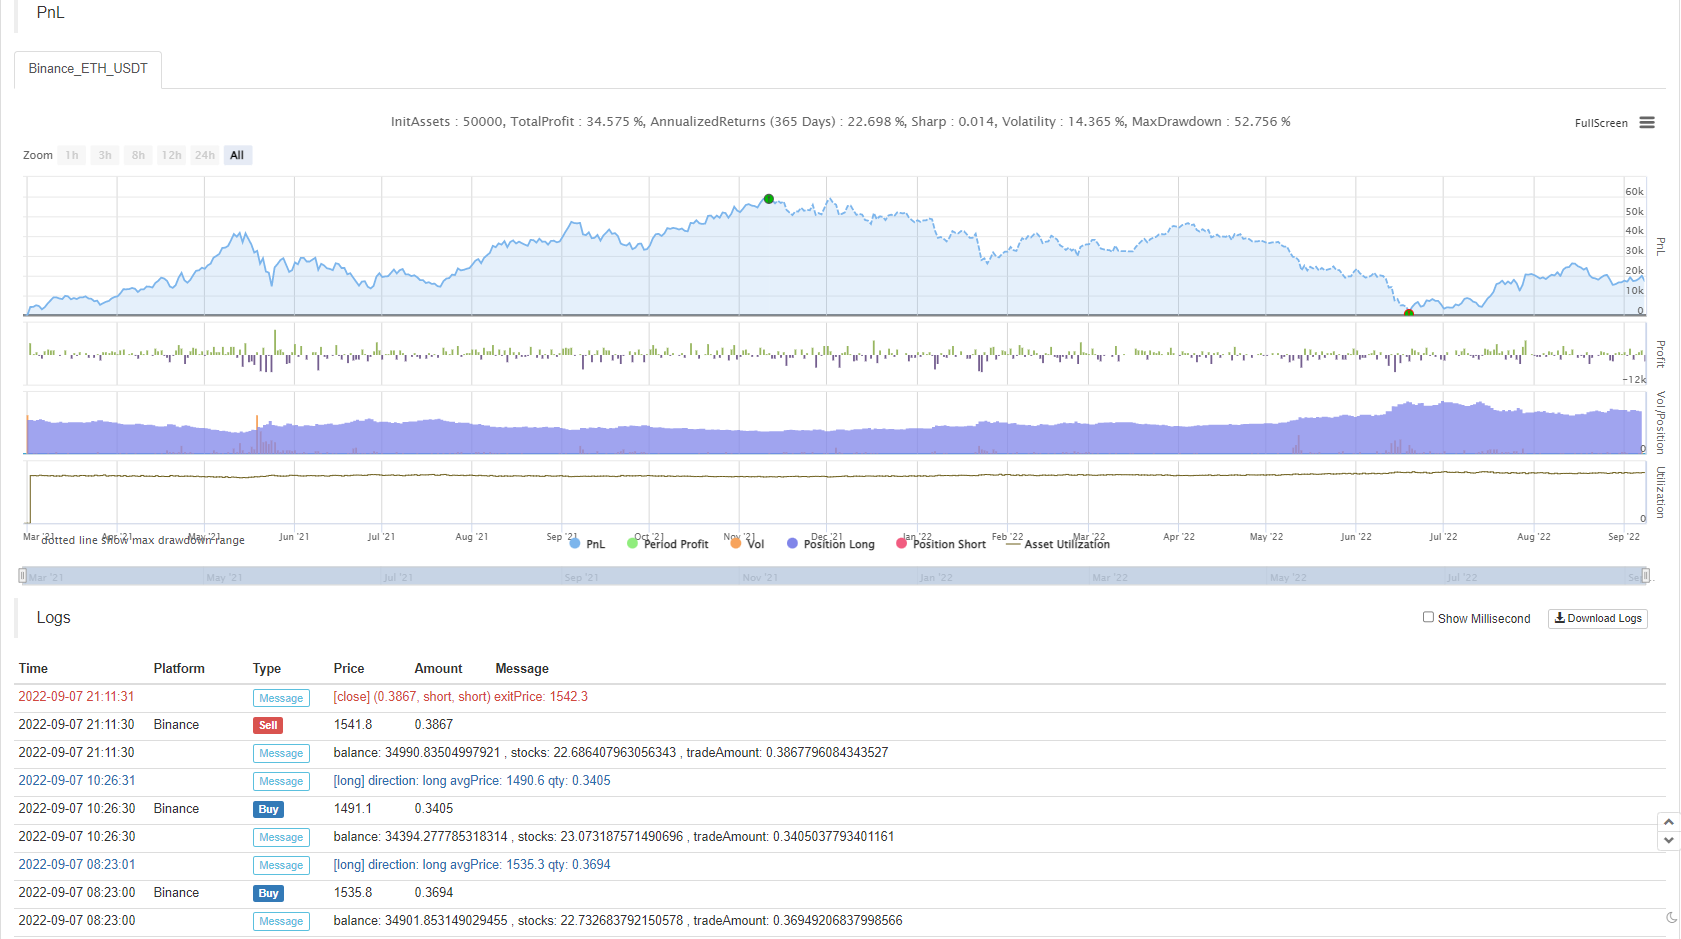1681x939 pixels.
Task: Click Message badge for balance 34990.83504997921
Action: pos(281,753)
